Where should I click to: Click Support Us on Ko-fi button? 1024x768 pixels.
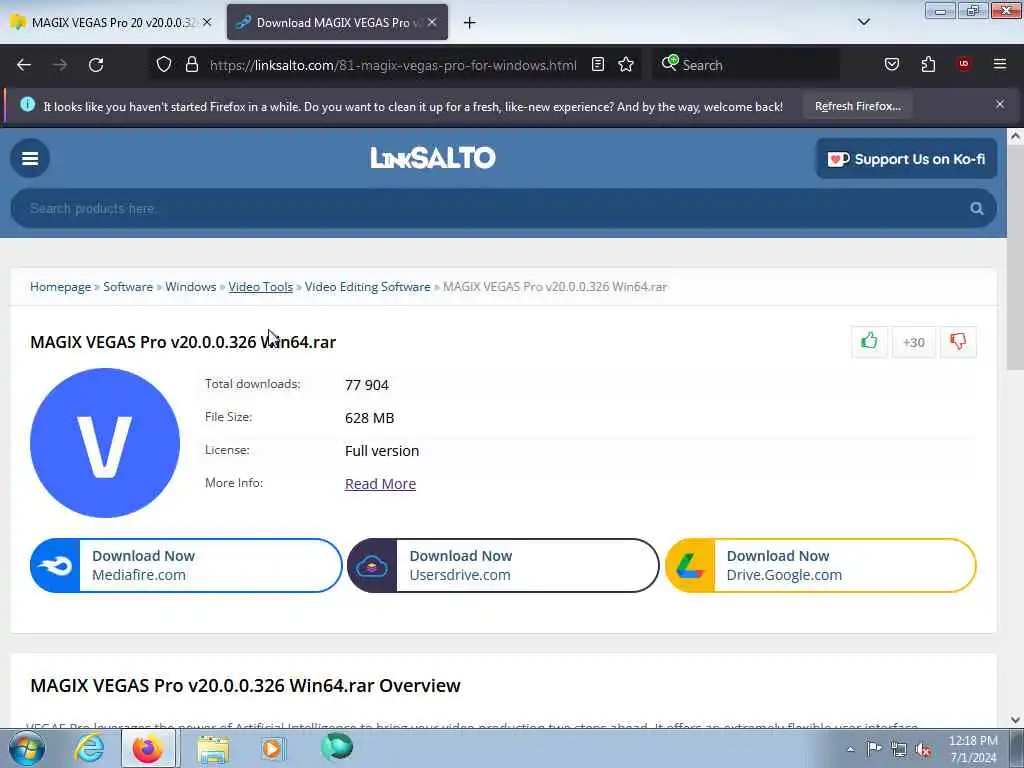(906, 159)
